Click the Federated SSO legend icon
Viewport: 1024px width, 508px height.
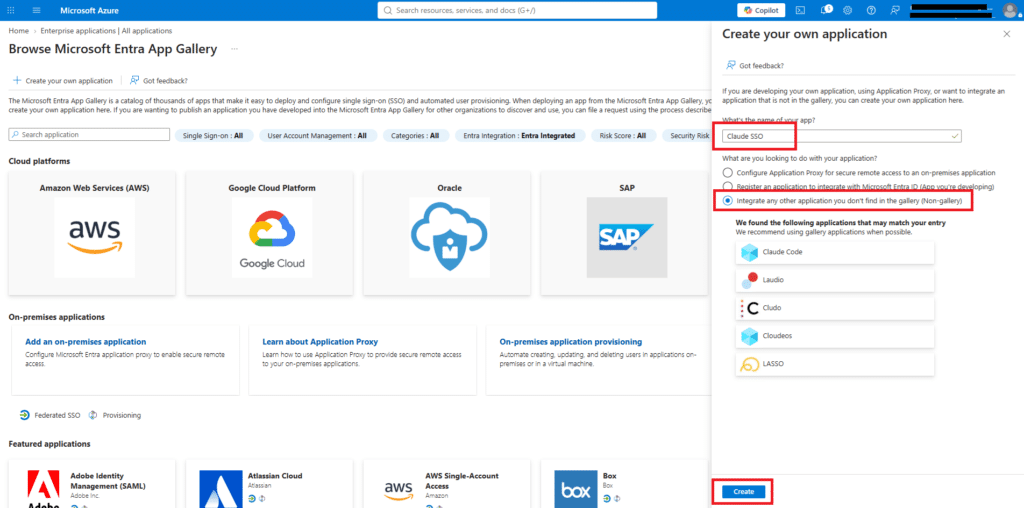click(24, 415)
